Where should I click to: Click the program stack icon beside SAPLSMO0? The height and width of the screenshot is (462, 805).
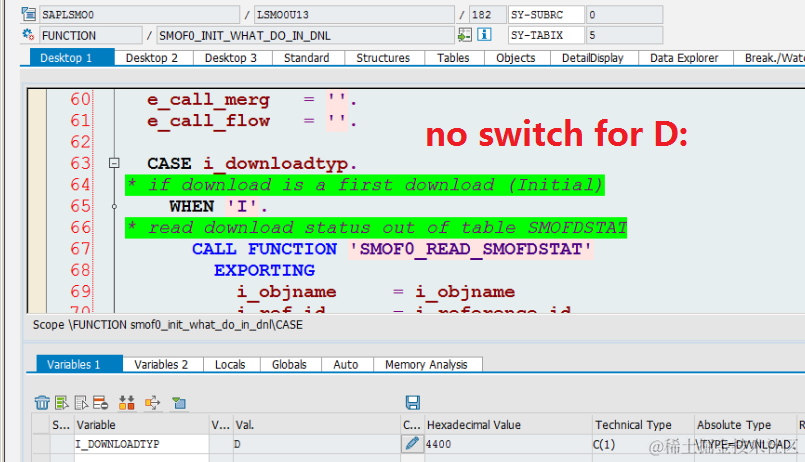pos(28,14)
